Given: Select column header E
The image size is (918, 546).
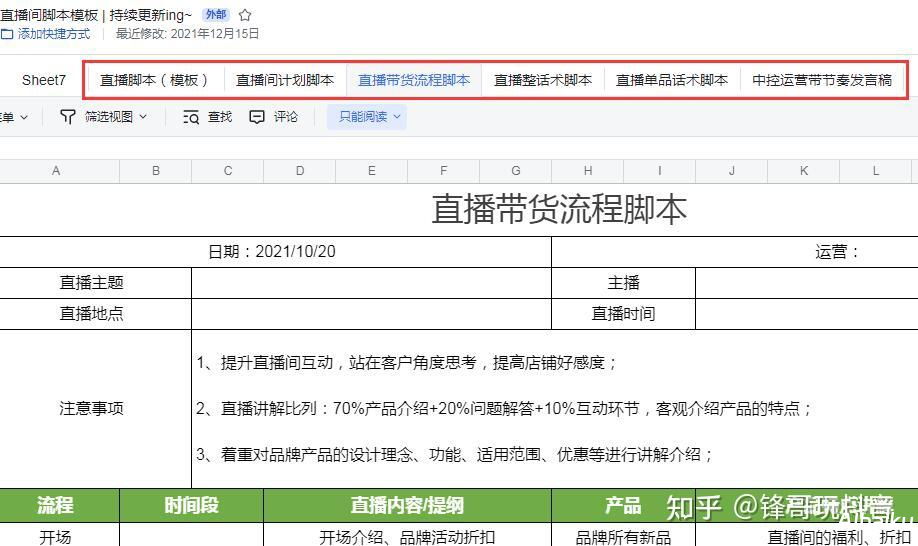Looking at the screenshot, I should pos(372,171).
